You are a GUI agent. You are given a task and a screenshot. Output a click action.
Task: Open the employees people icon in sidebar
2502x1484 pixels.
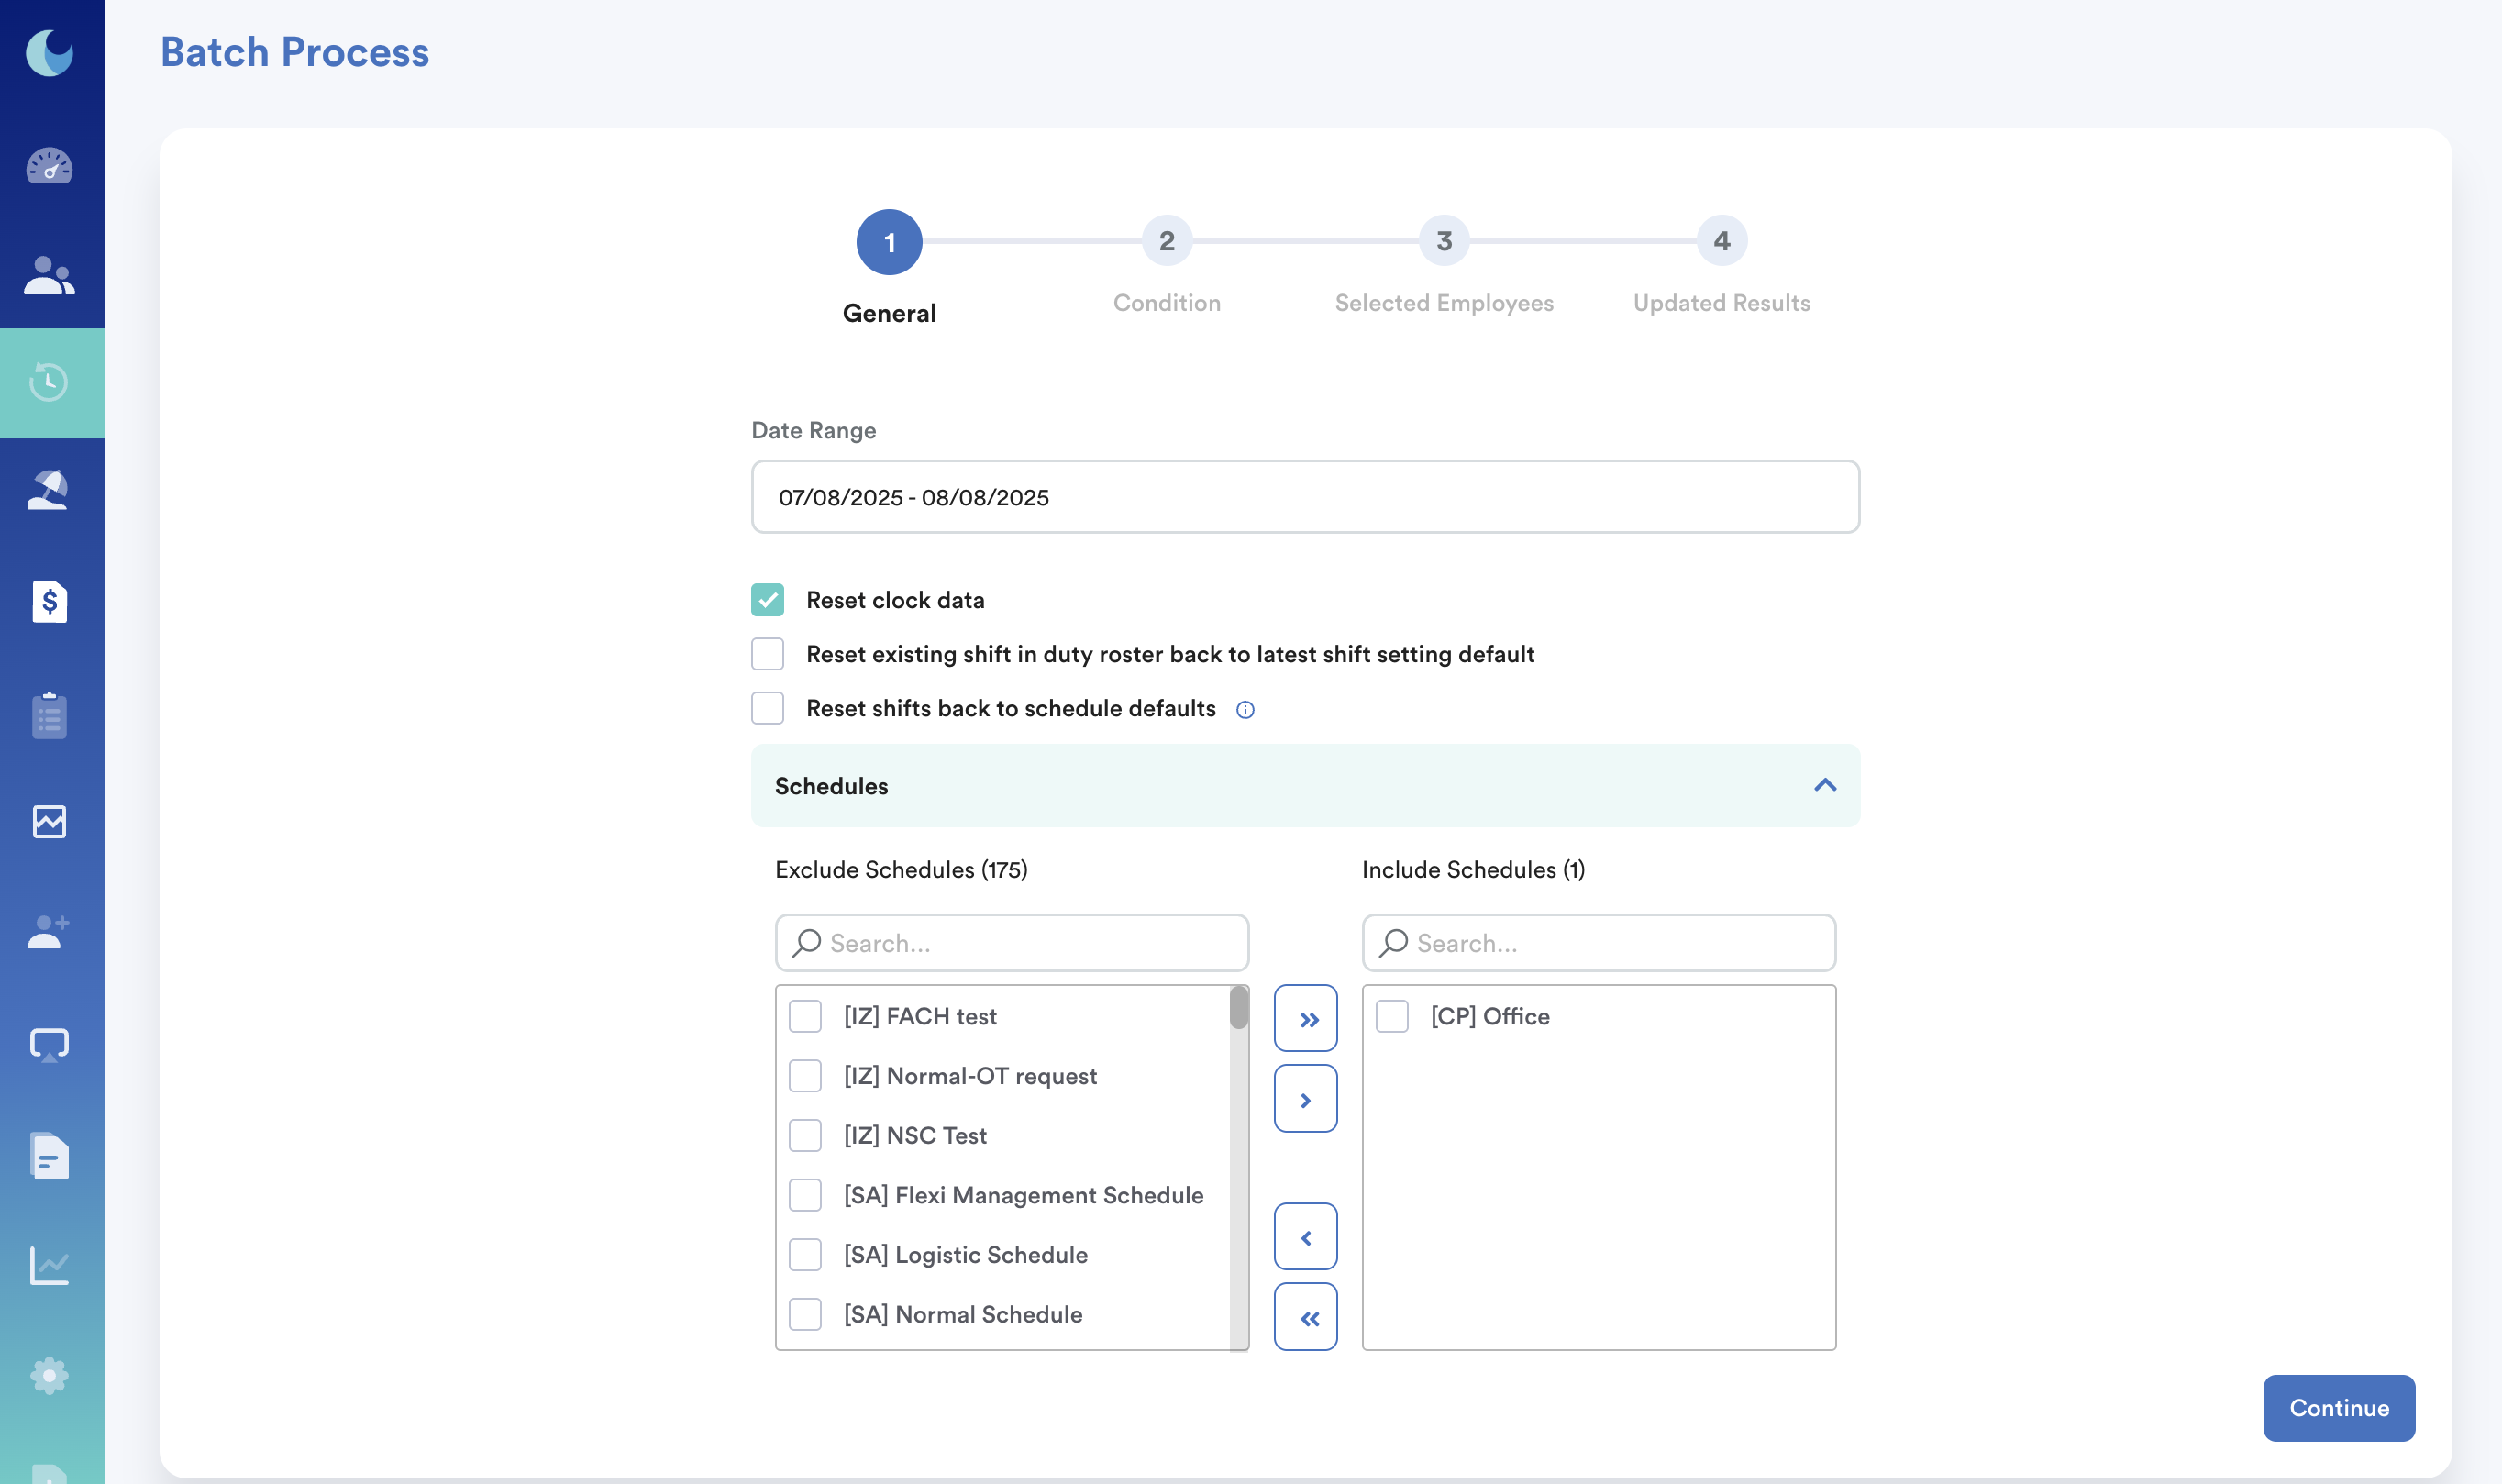click(49, 276)
